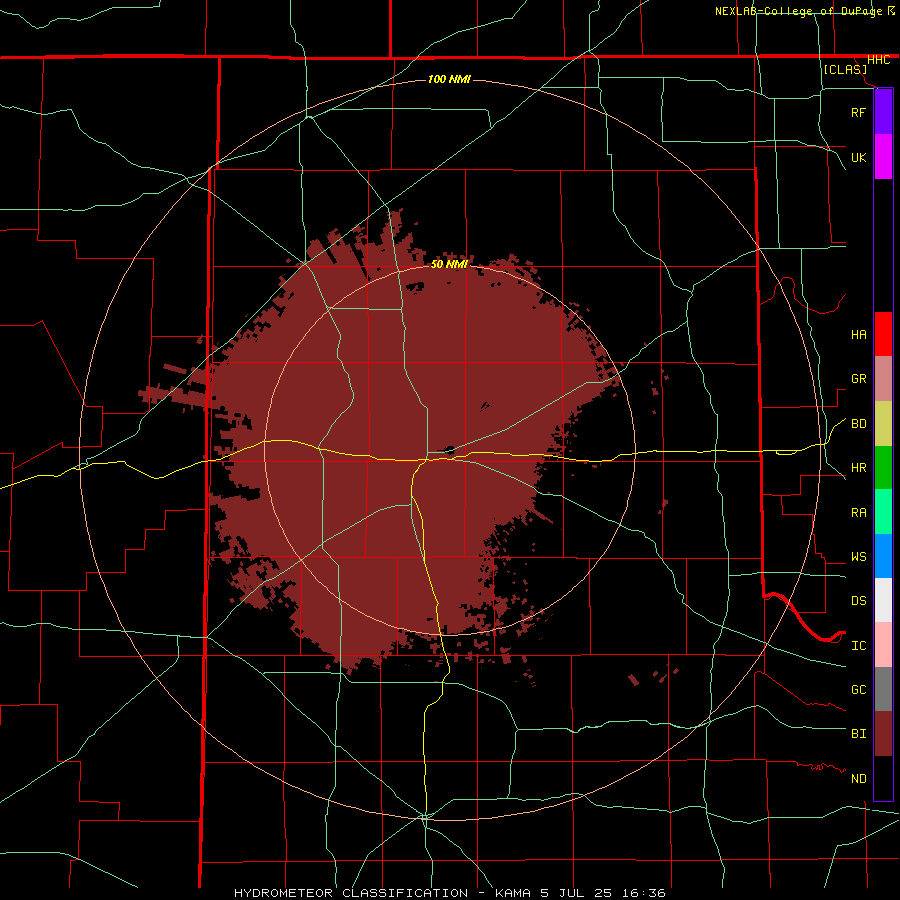
Task: Click the RF purple legend swatch
Action: click(883, 112)
